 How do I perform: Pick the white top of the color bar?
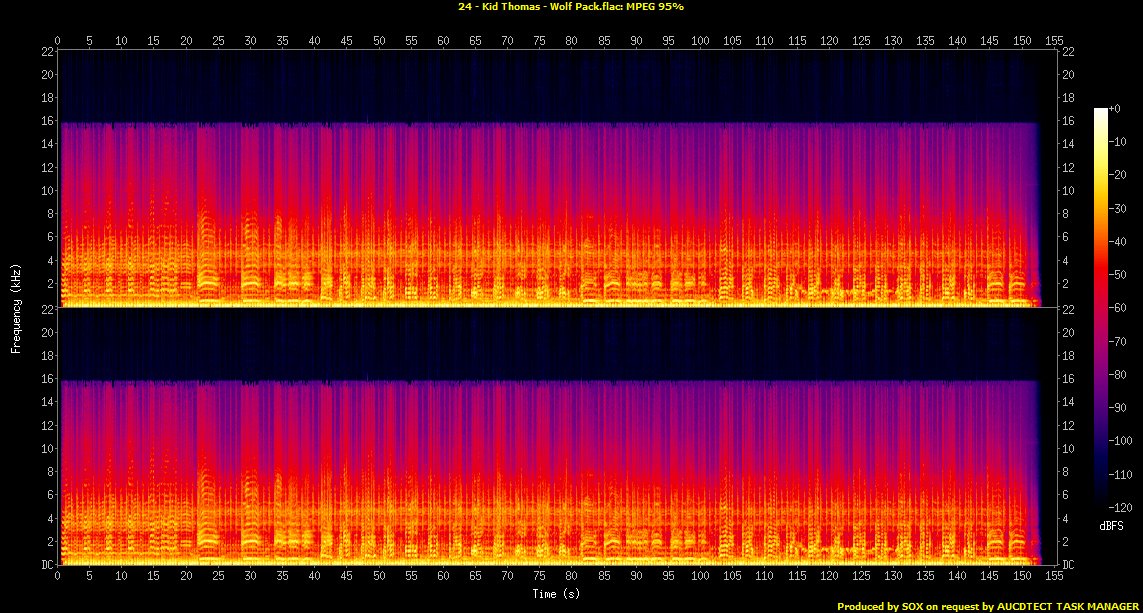coord(1101,112)
